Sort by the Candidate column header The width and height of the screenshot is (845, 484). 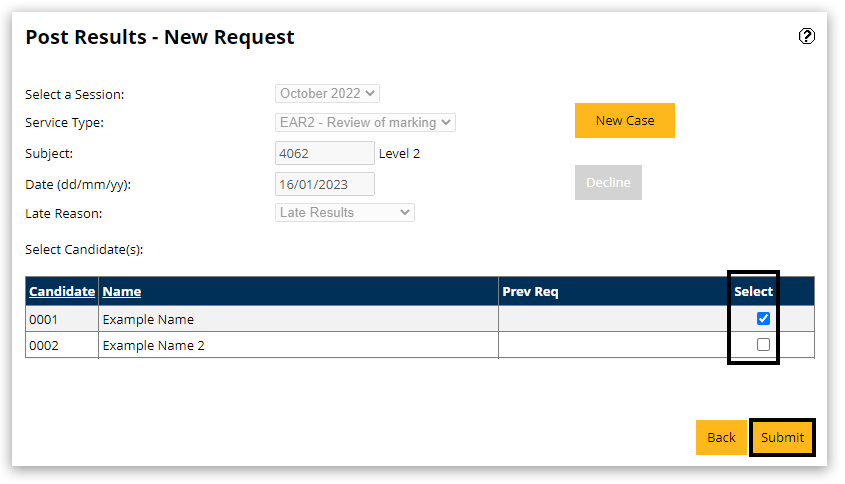coord(62,292)
